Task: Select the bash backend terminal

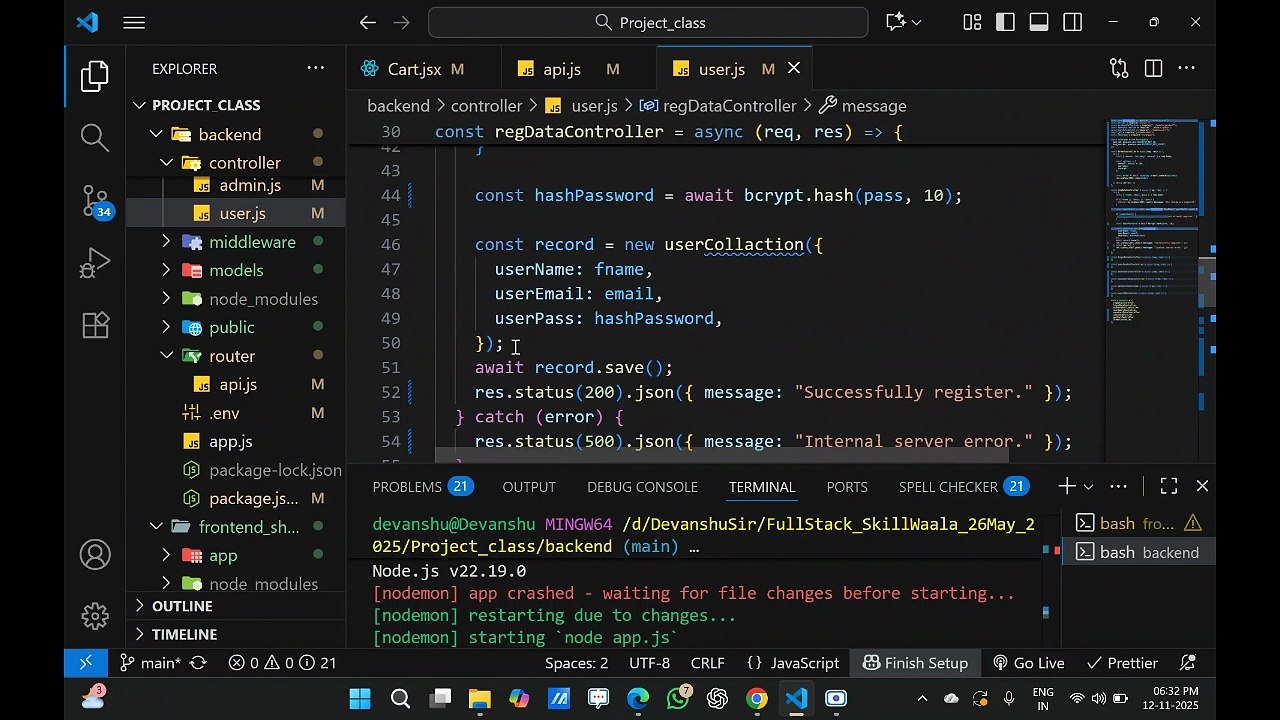Action: (1138, 552)
